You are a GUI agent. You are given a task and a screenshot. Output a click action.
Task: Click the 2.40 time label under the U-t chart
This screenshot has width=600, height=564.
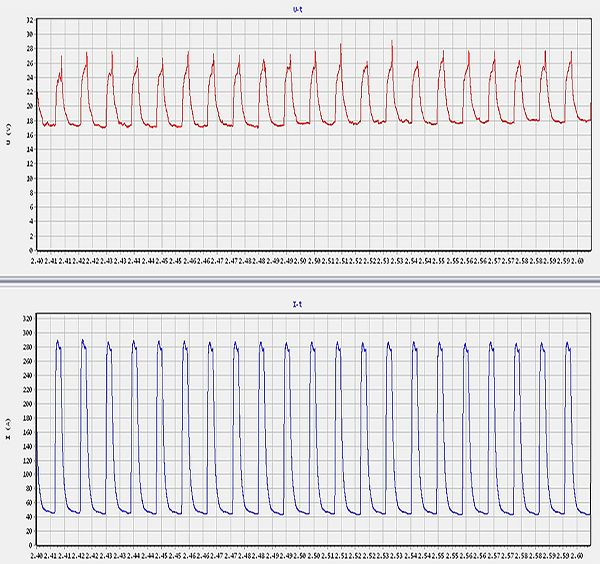tap(38, 260)
